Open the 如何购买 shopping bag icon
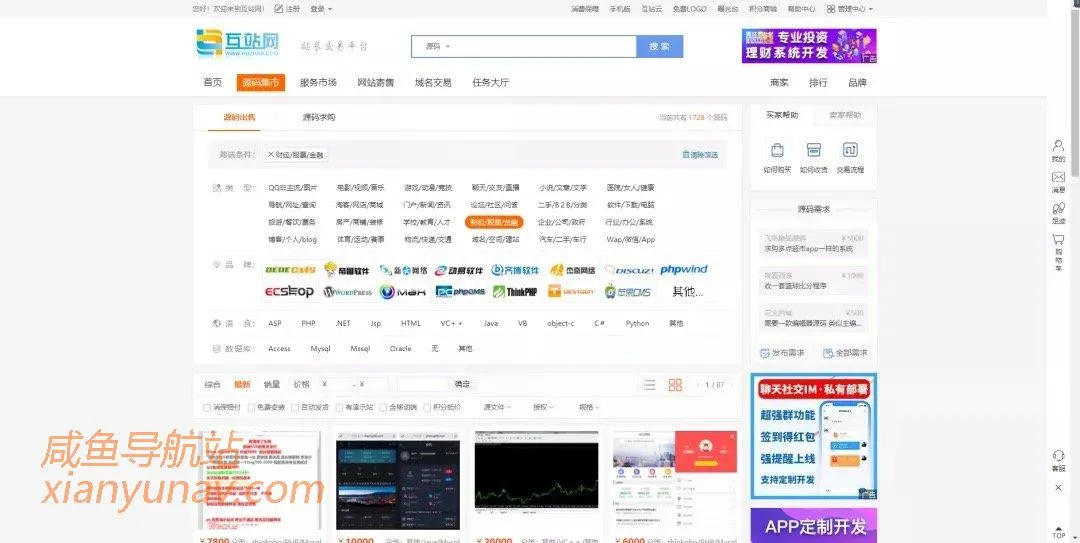The image size is (1080, 543). 777,150
